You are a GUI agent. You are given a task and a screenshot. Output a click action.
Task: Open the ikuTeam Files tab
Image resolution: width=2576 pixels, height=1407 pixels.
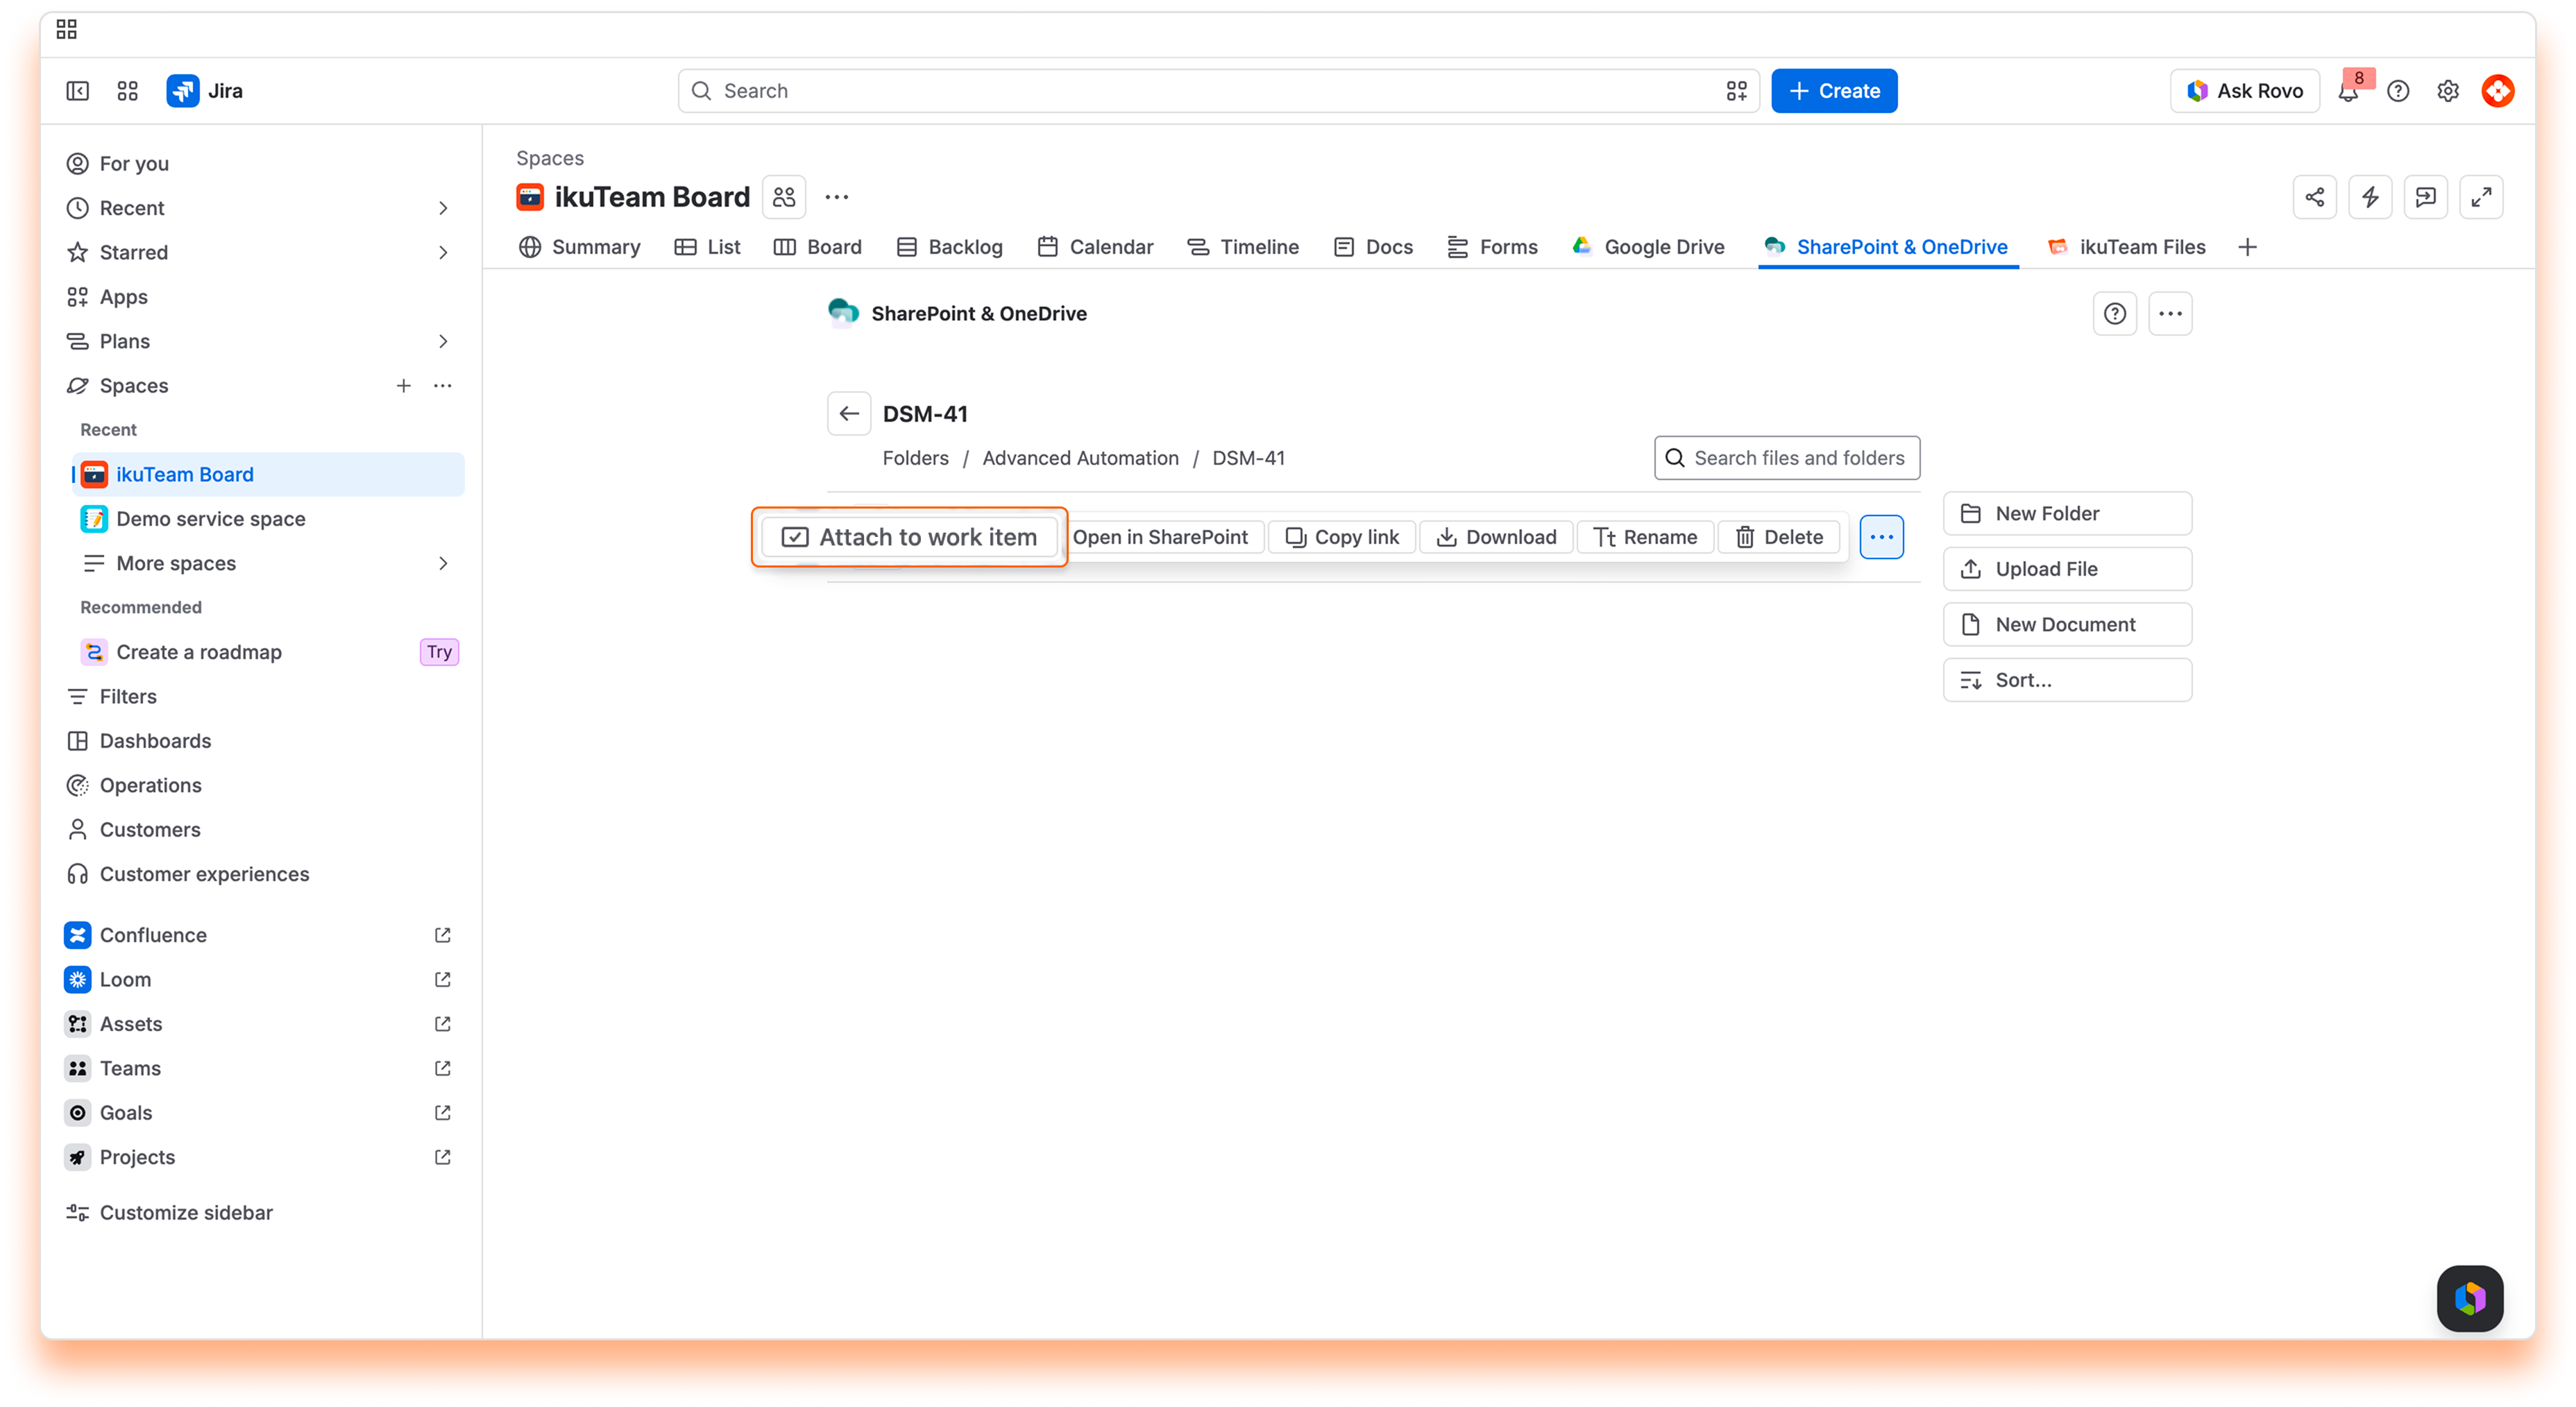2126,247
